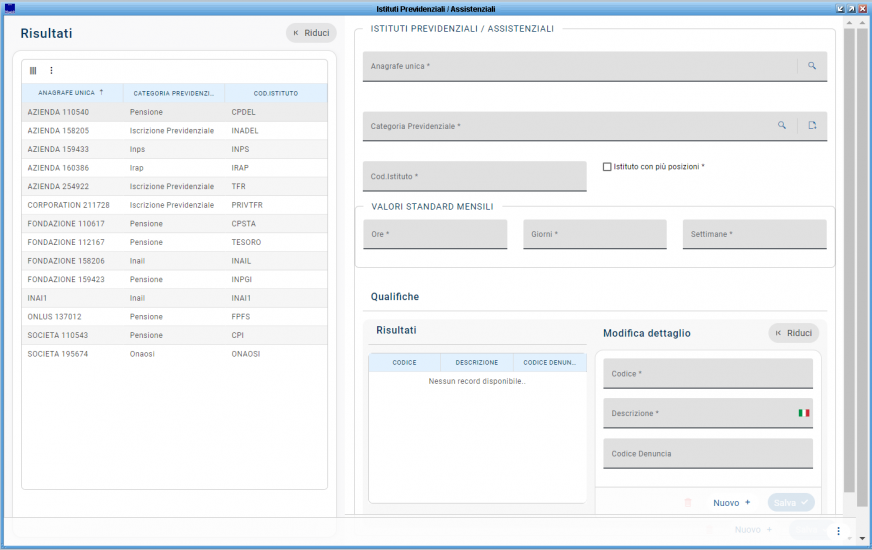Click the Italian flag icon in Descrizione field
The width and height of the screenshot is (872, 550).
click(x=803, y=413)
